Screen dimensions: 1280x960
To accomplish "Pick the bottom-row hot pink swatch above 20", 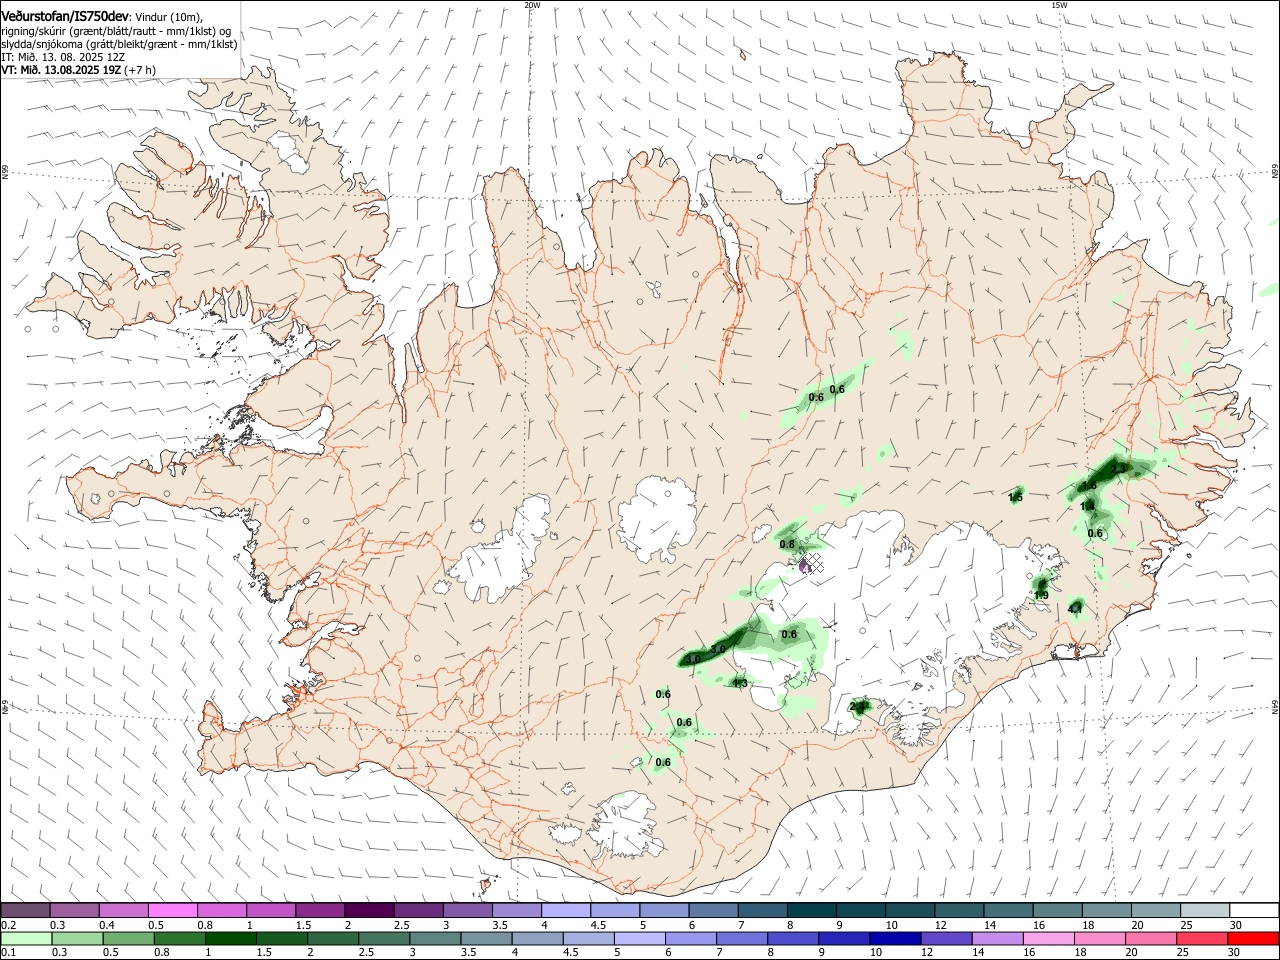I will tap(1151, 939).
